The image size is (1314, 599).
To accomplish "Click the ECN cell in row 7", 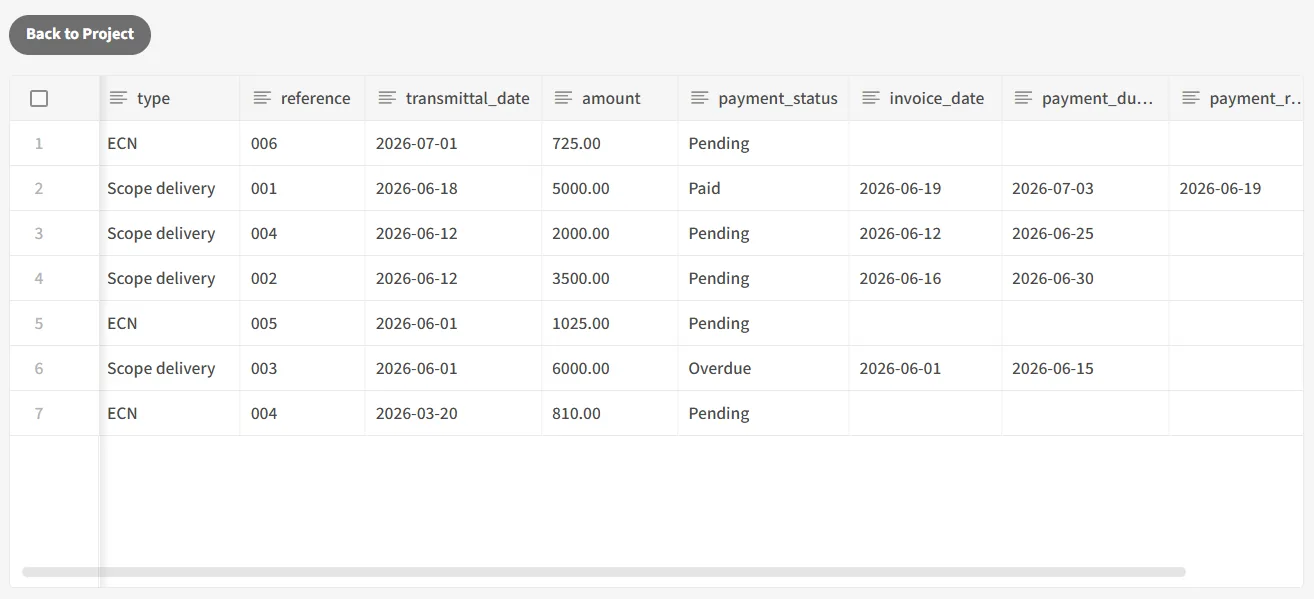I will pyautogui.click(x=170, y=413).
